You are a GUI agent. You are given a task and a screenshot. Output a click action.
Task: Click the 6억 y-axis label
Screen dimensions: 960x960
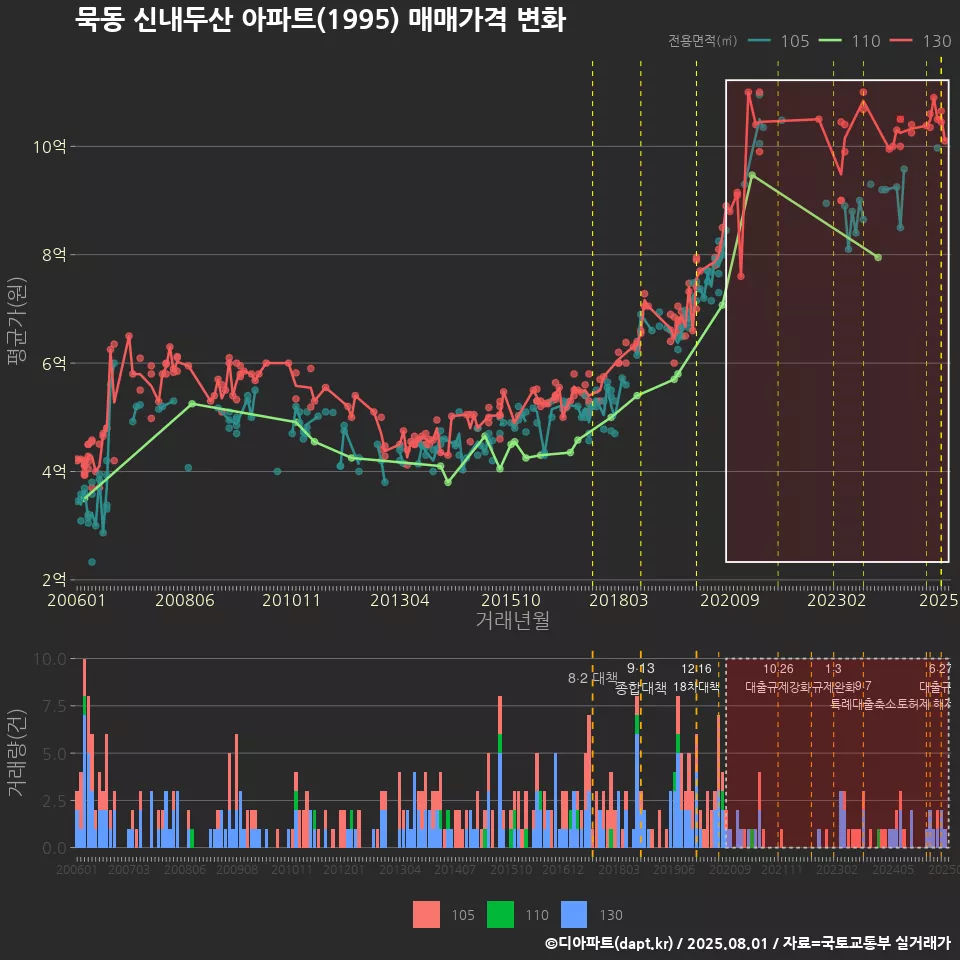pos(54,364)
